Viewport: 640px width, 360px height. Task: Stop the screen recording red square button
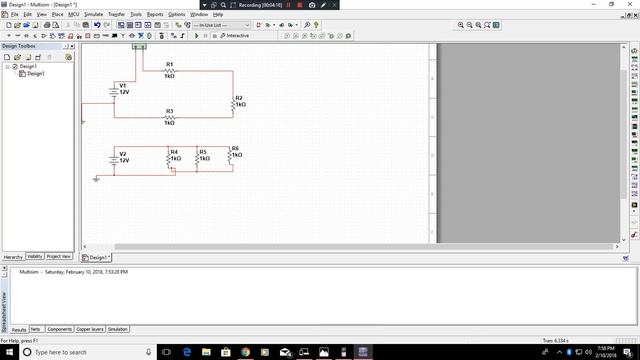[x=300, y=5]
